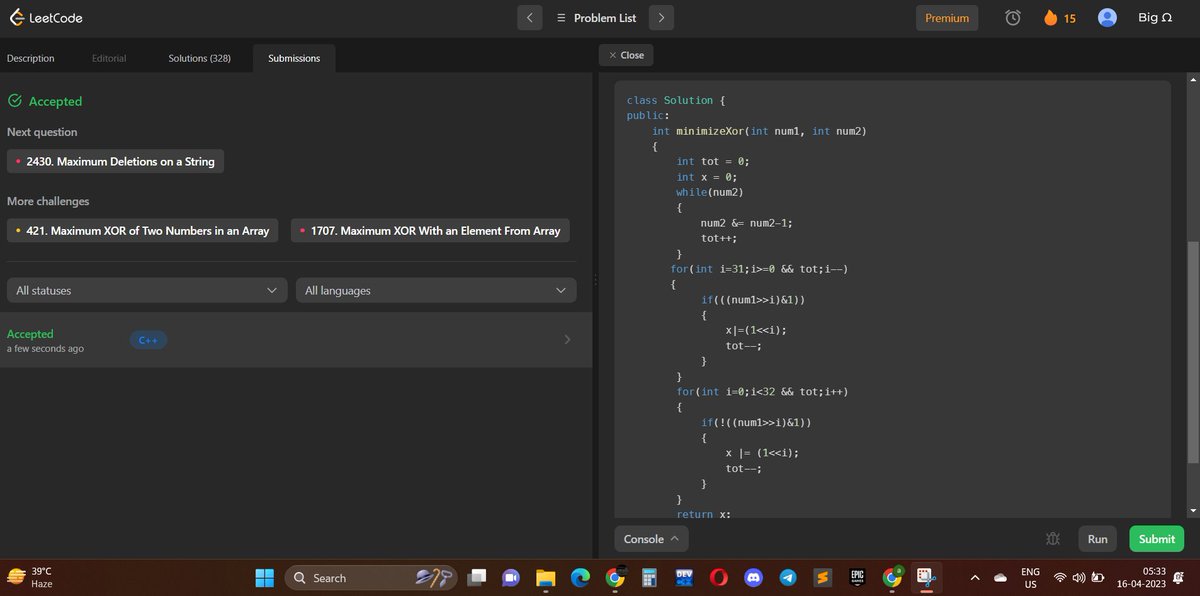Show hidden system tray icons
The width and height of the screenshot is (1200, 596).
975,577
